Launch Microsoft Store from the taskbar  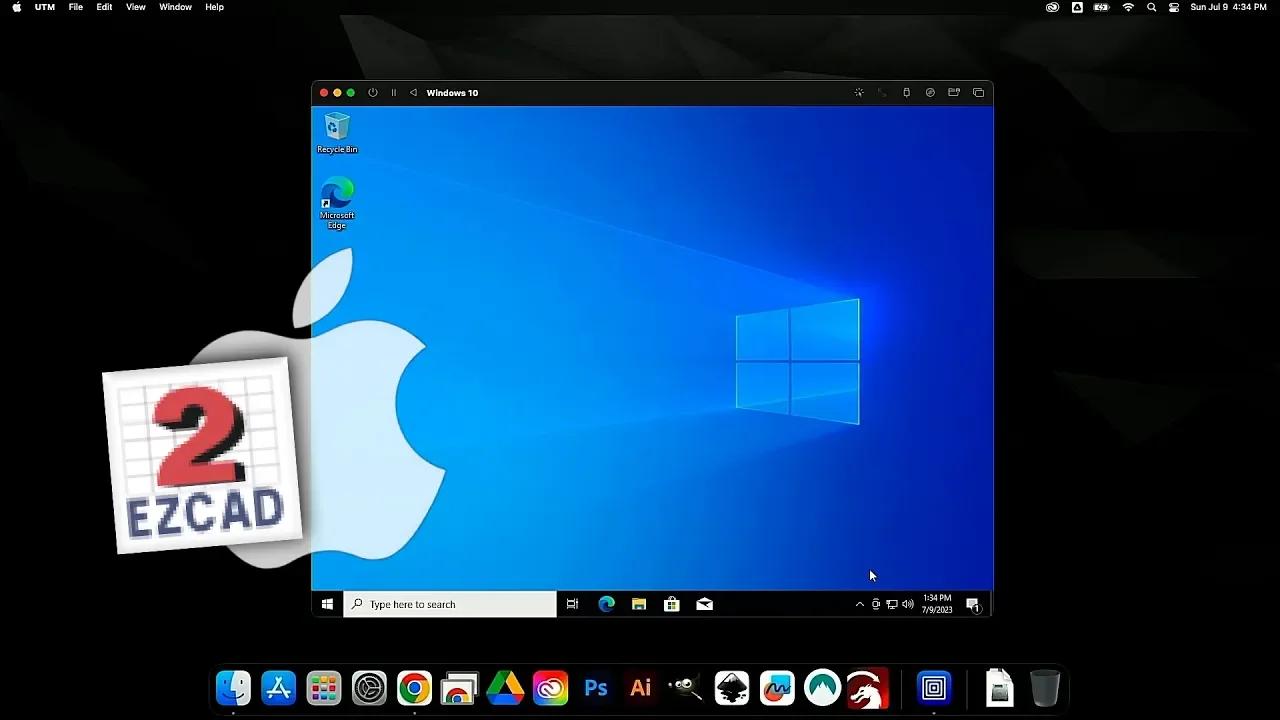click(x=672, y=604)
